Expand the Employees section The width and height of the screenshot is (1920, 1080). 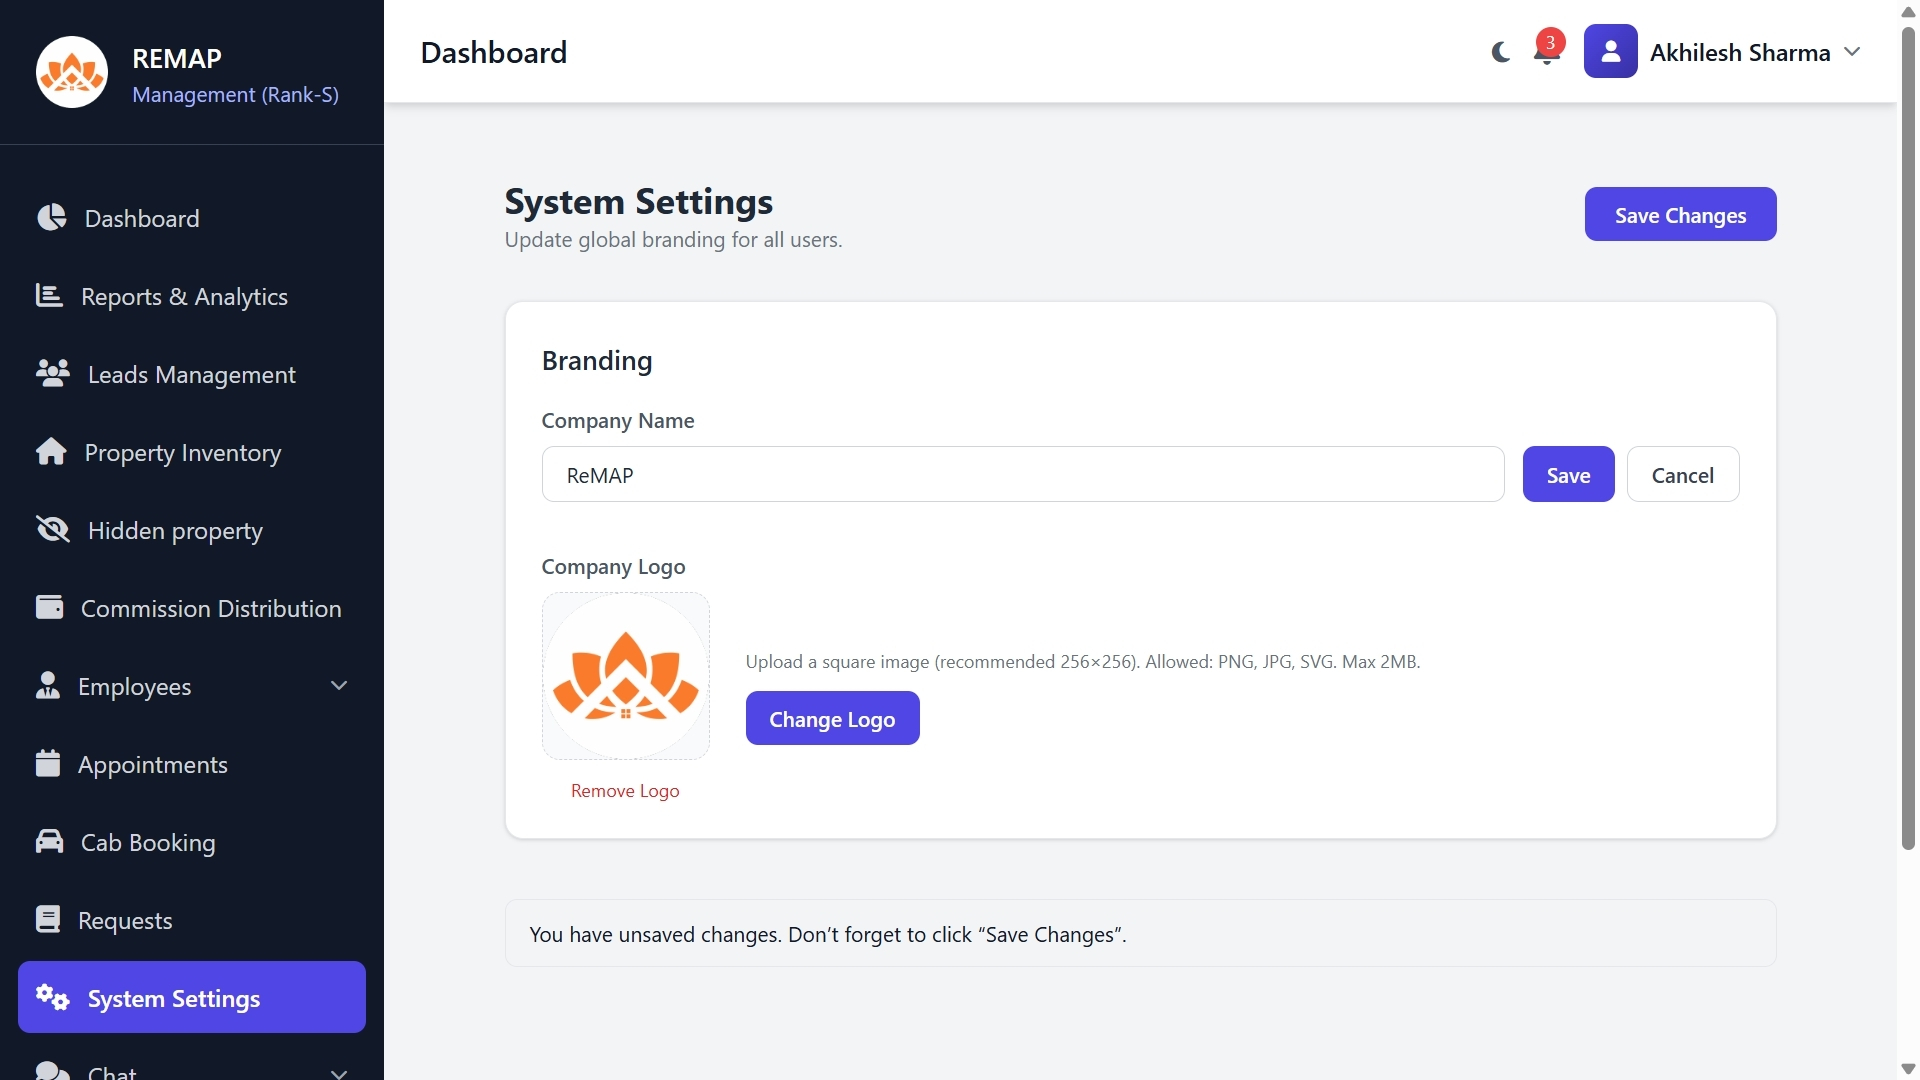pyautogui.click(x=338, y=686)
